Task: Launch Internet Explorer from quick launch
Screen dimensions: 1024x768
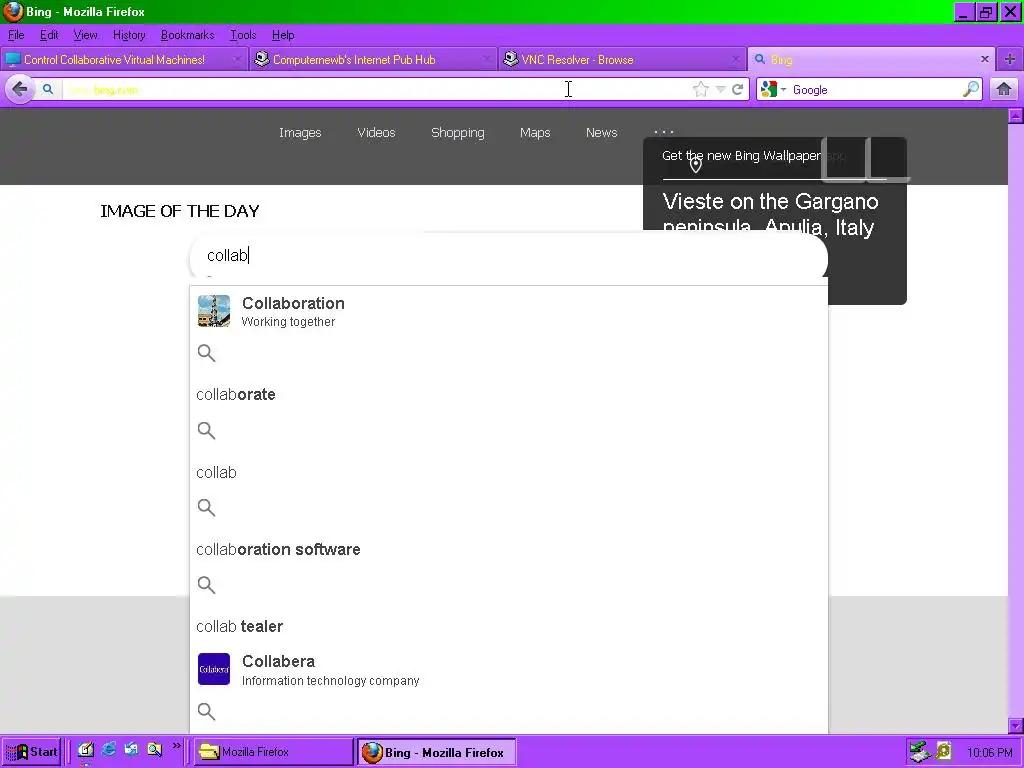Action: click(108, 749)
